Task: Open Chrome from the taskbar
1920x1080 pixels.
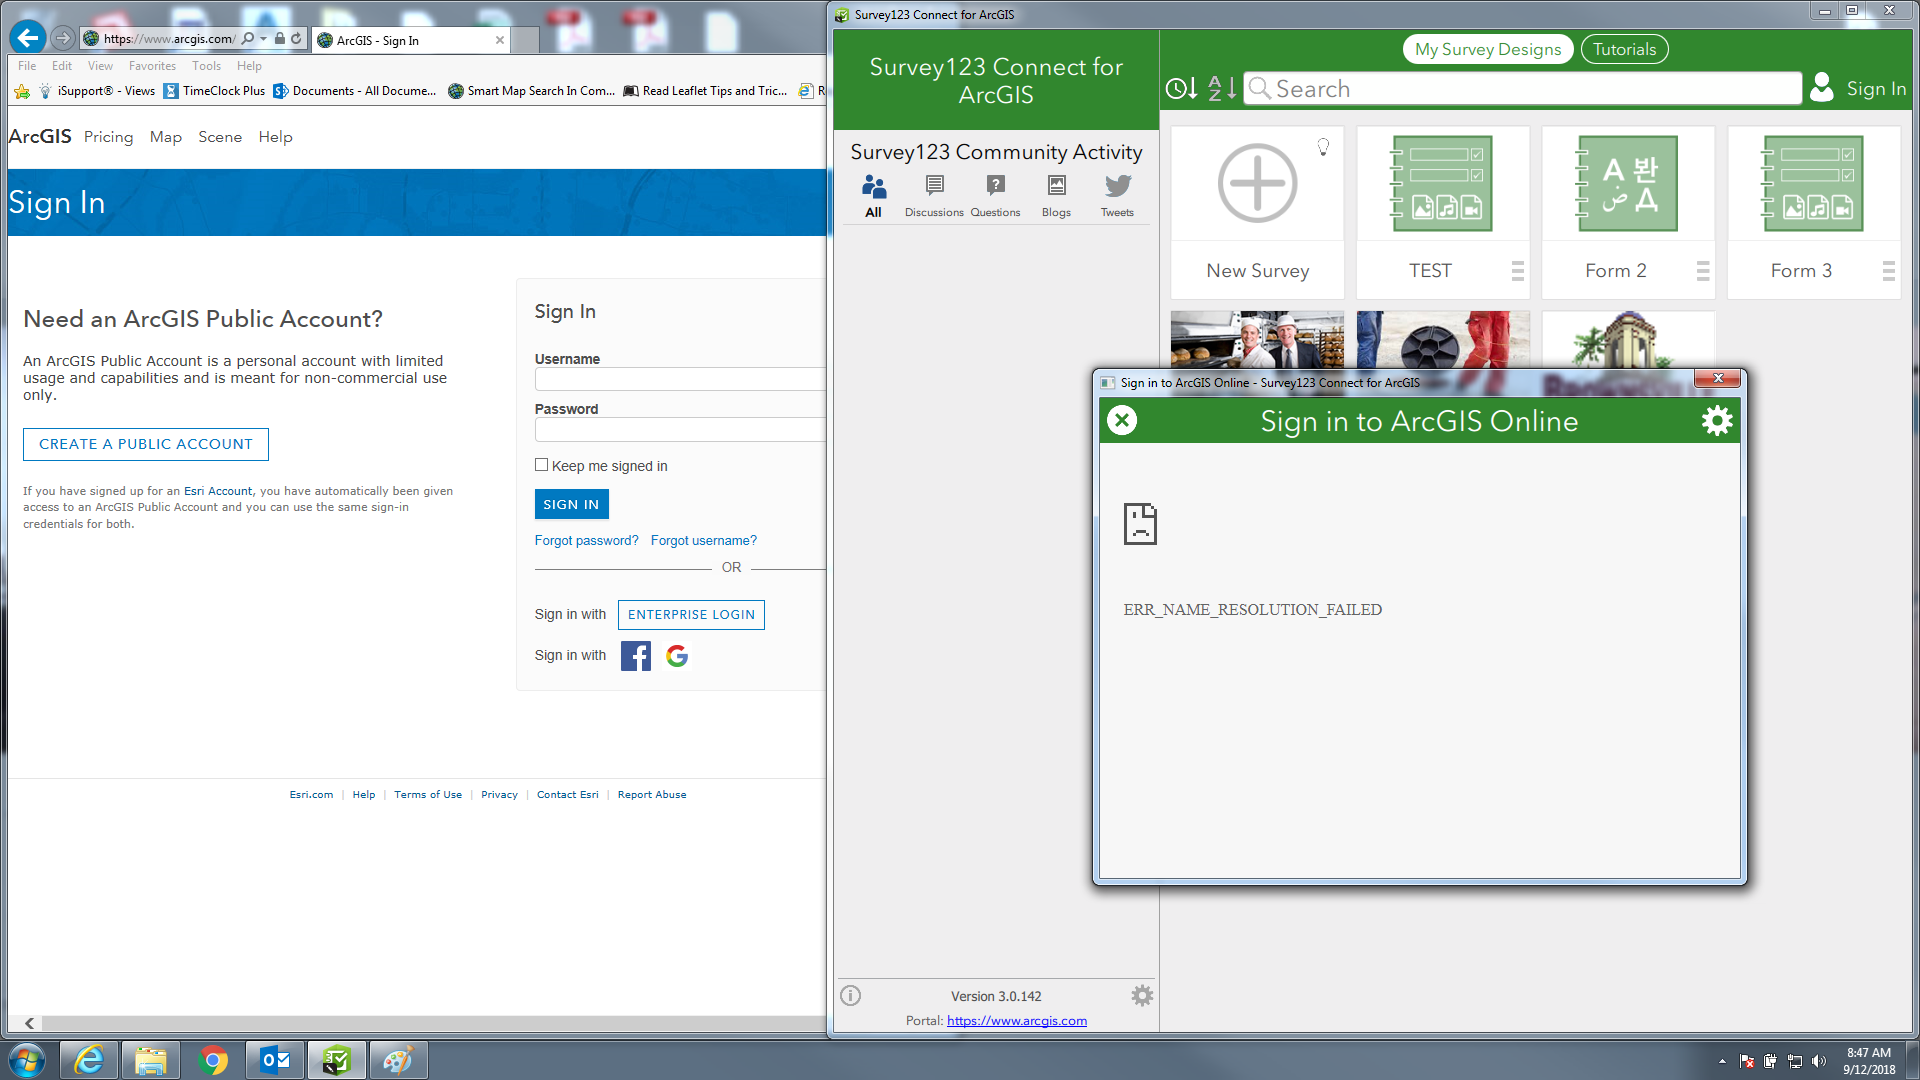Action: [213, 1060]
